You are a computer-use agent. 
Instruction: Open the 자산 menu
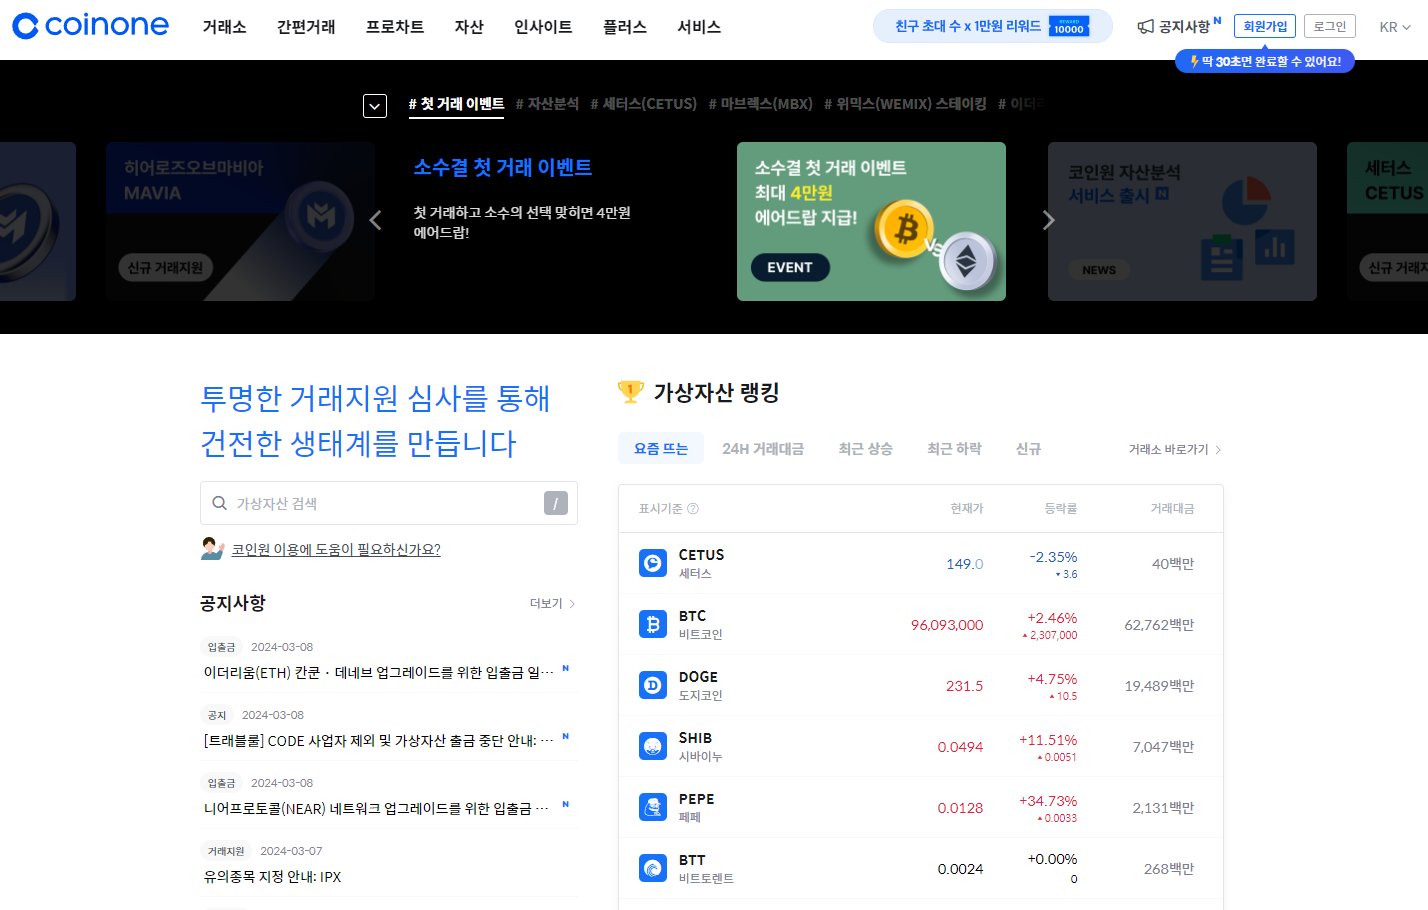(469, 27)
